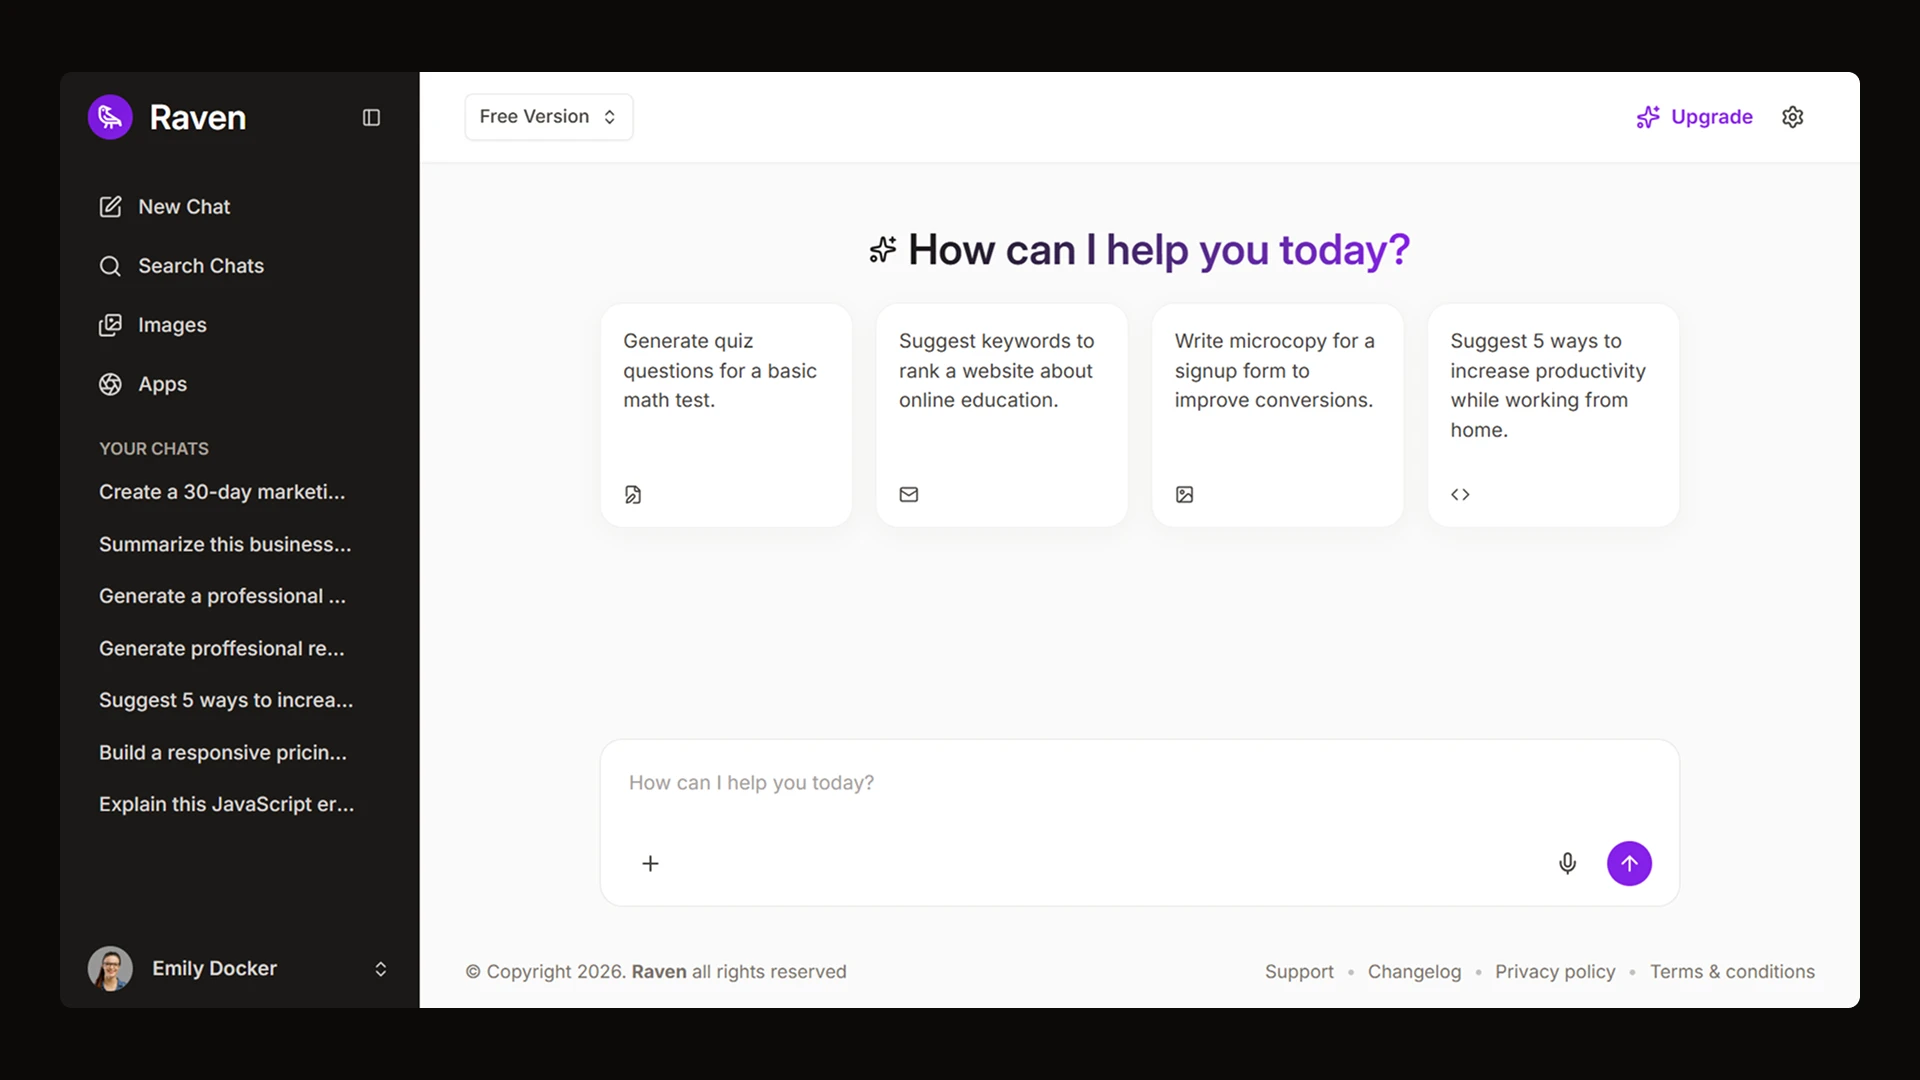Add an attachment with the plus icon
This screenshot has height=1080, width=1920.
(650, 863)
